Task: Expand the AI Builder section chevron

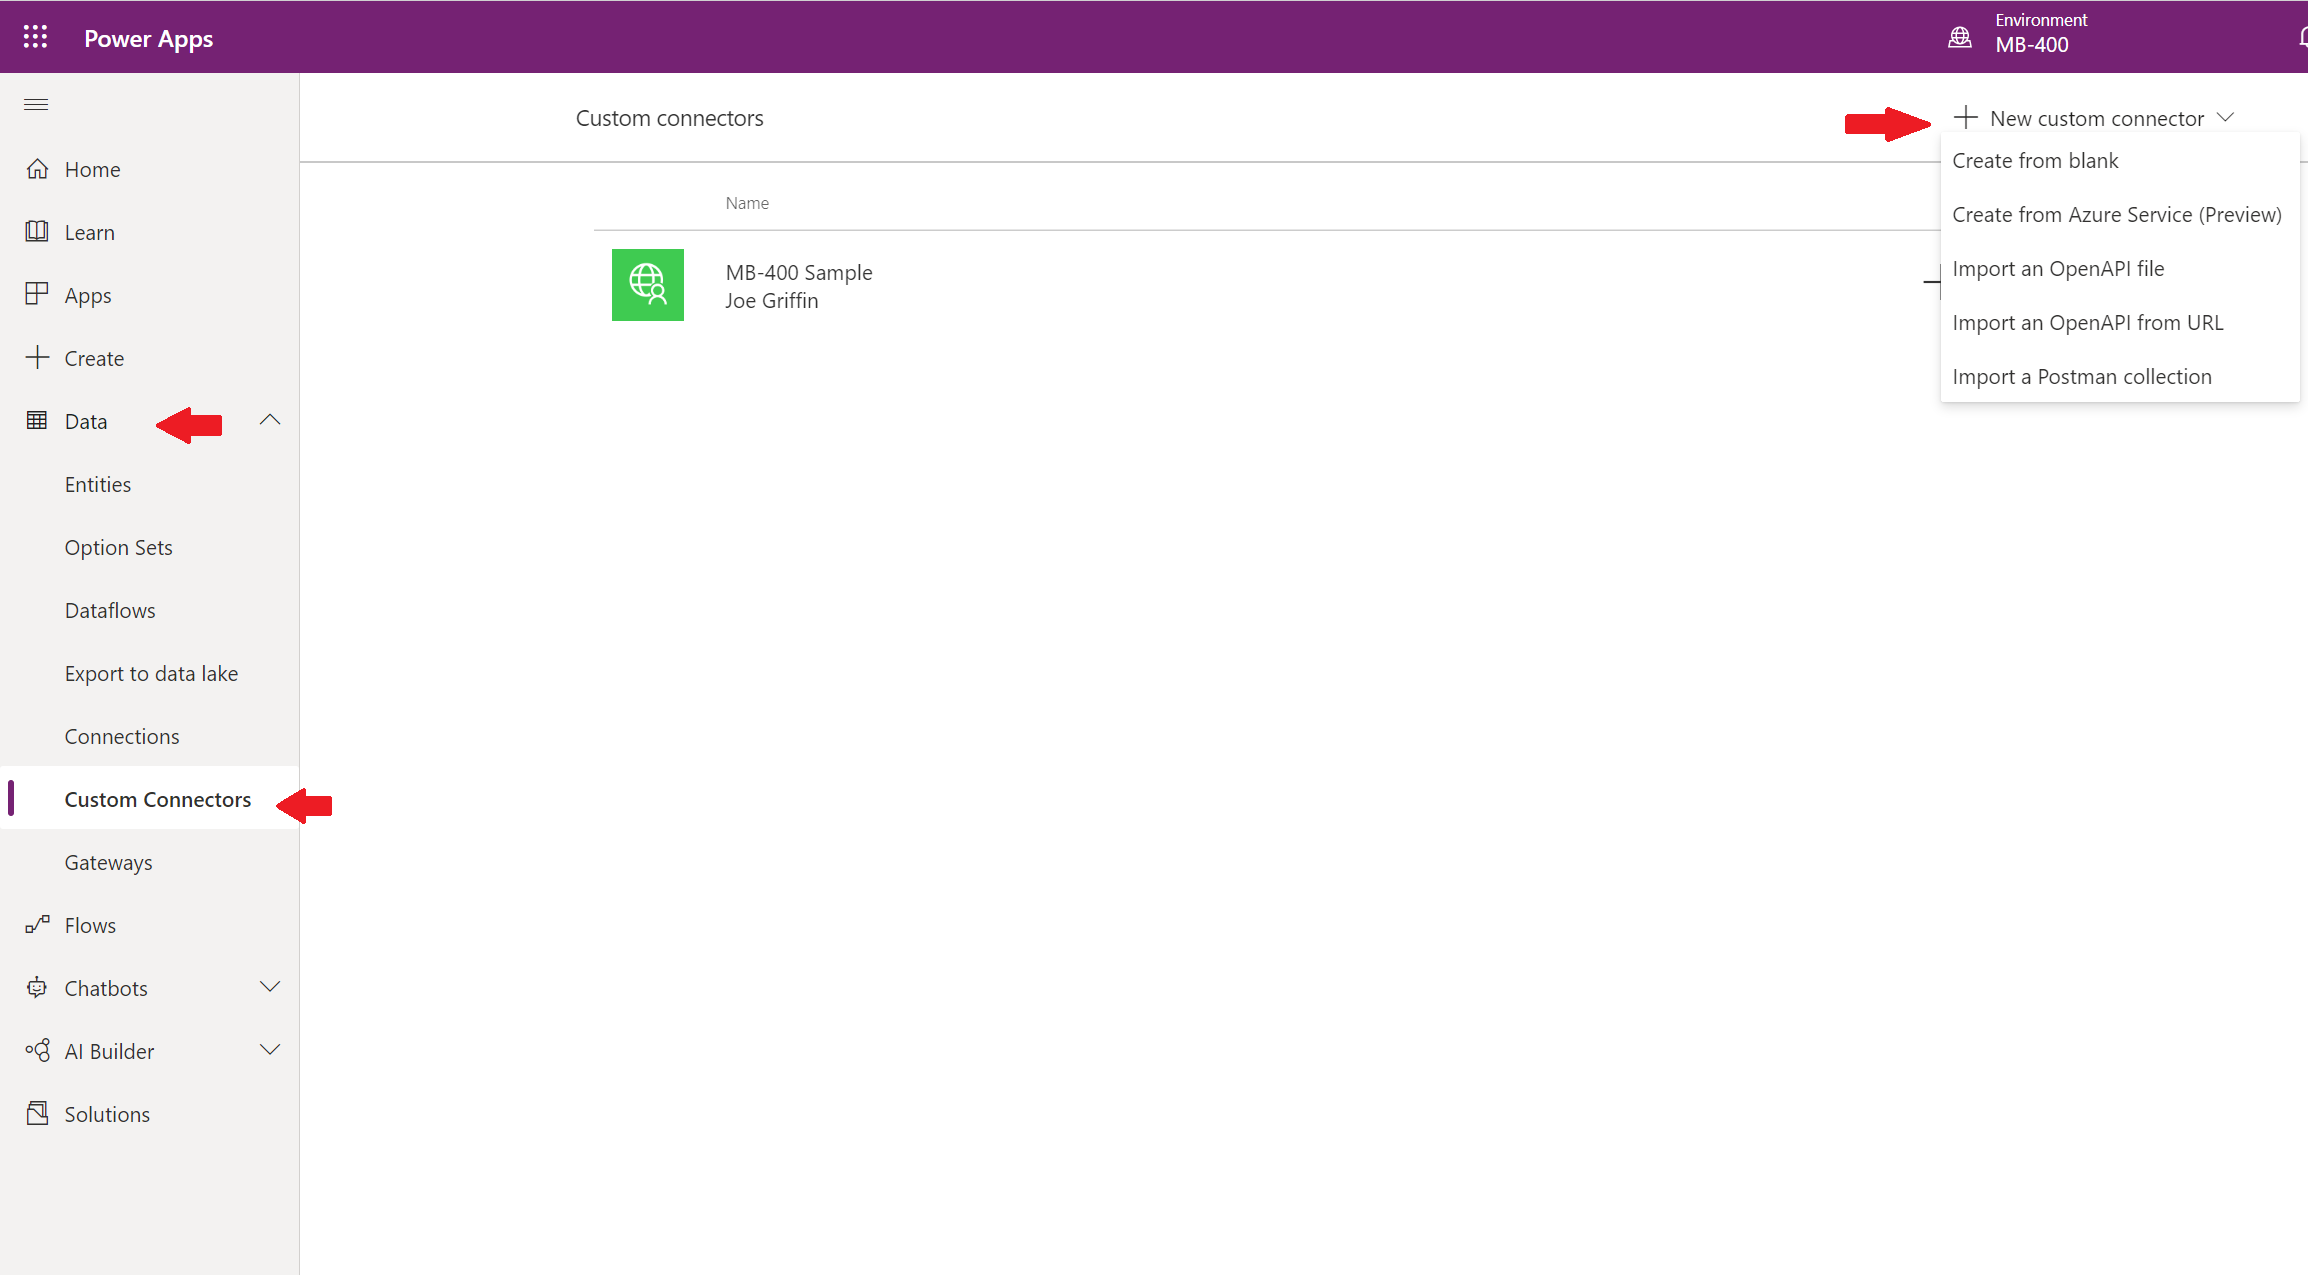Action: pyautogui.click(x=270, y=1050)
